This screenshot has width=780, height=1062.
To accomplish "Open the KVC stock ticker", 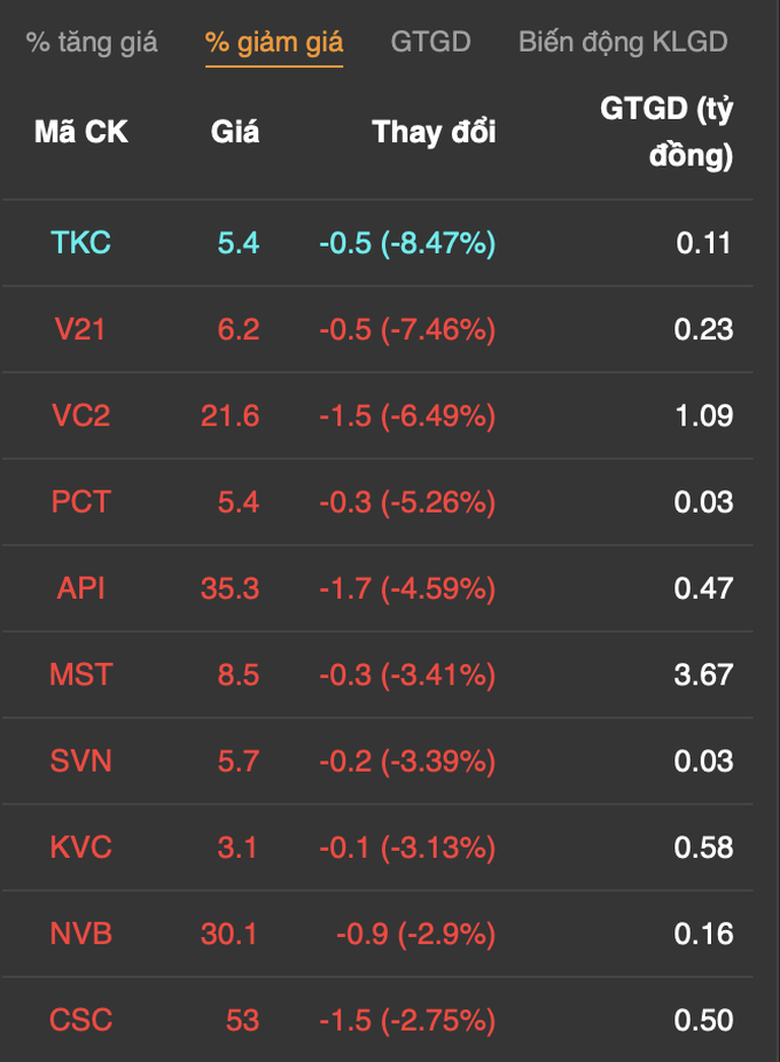I will [x=81, y=847].
